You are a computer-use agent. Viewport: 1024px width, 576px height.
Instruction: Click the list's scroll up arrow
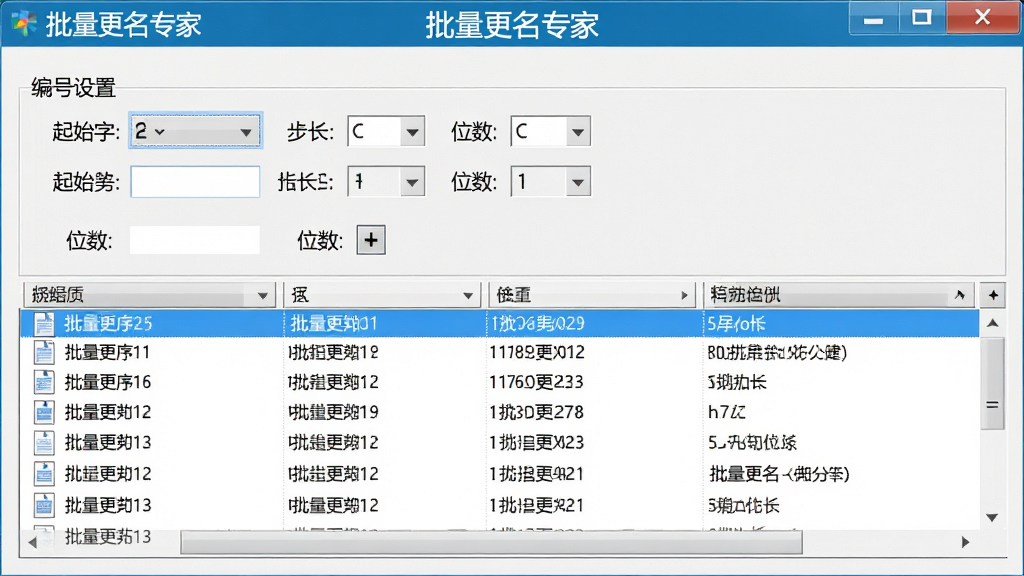(993, 323)
